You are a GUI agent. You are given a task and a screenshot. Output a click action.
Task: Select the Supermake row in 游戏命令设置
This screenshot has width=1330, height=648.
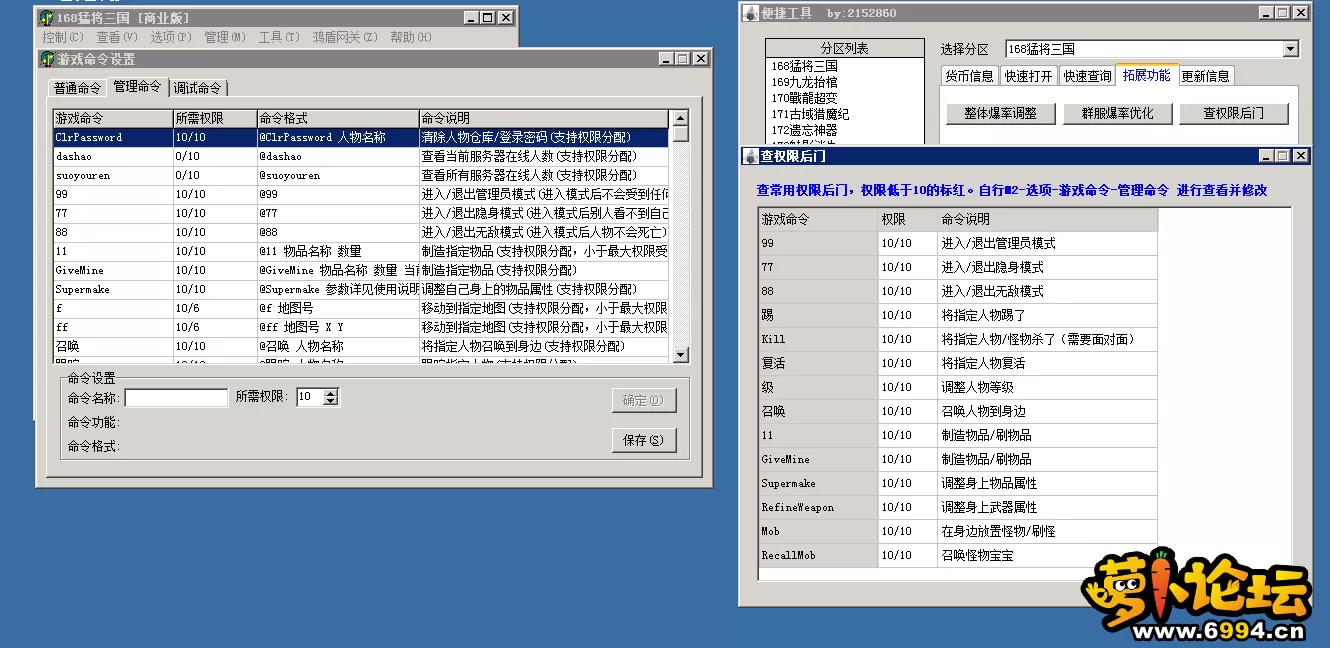tap(361, 289)
